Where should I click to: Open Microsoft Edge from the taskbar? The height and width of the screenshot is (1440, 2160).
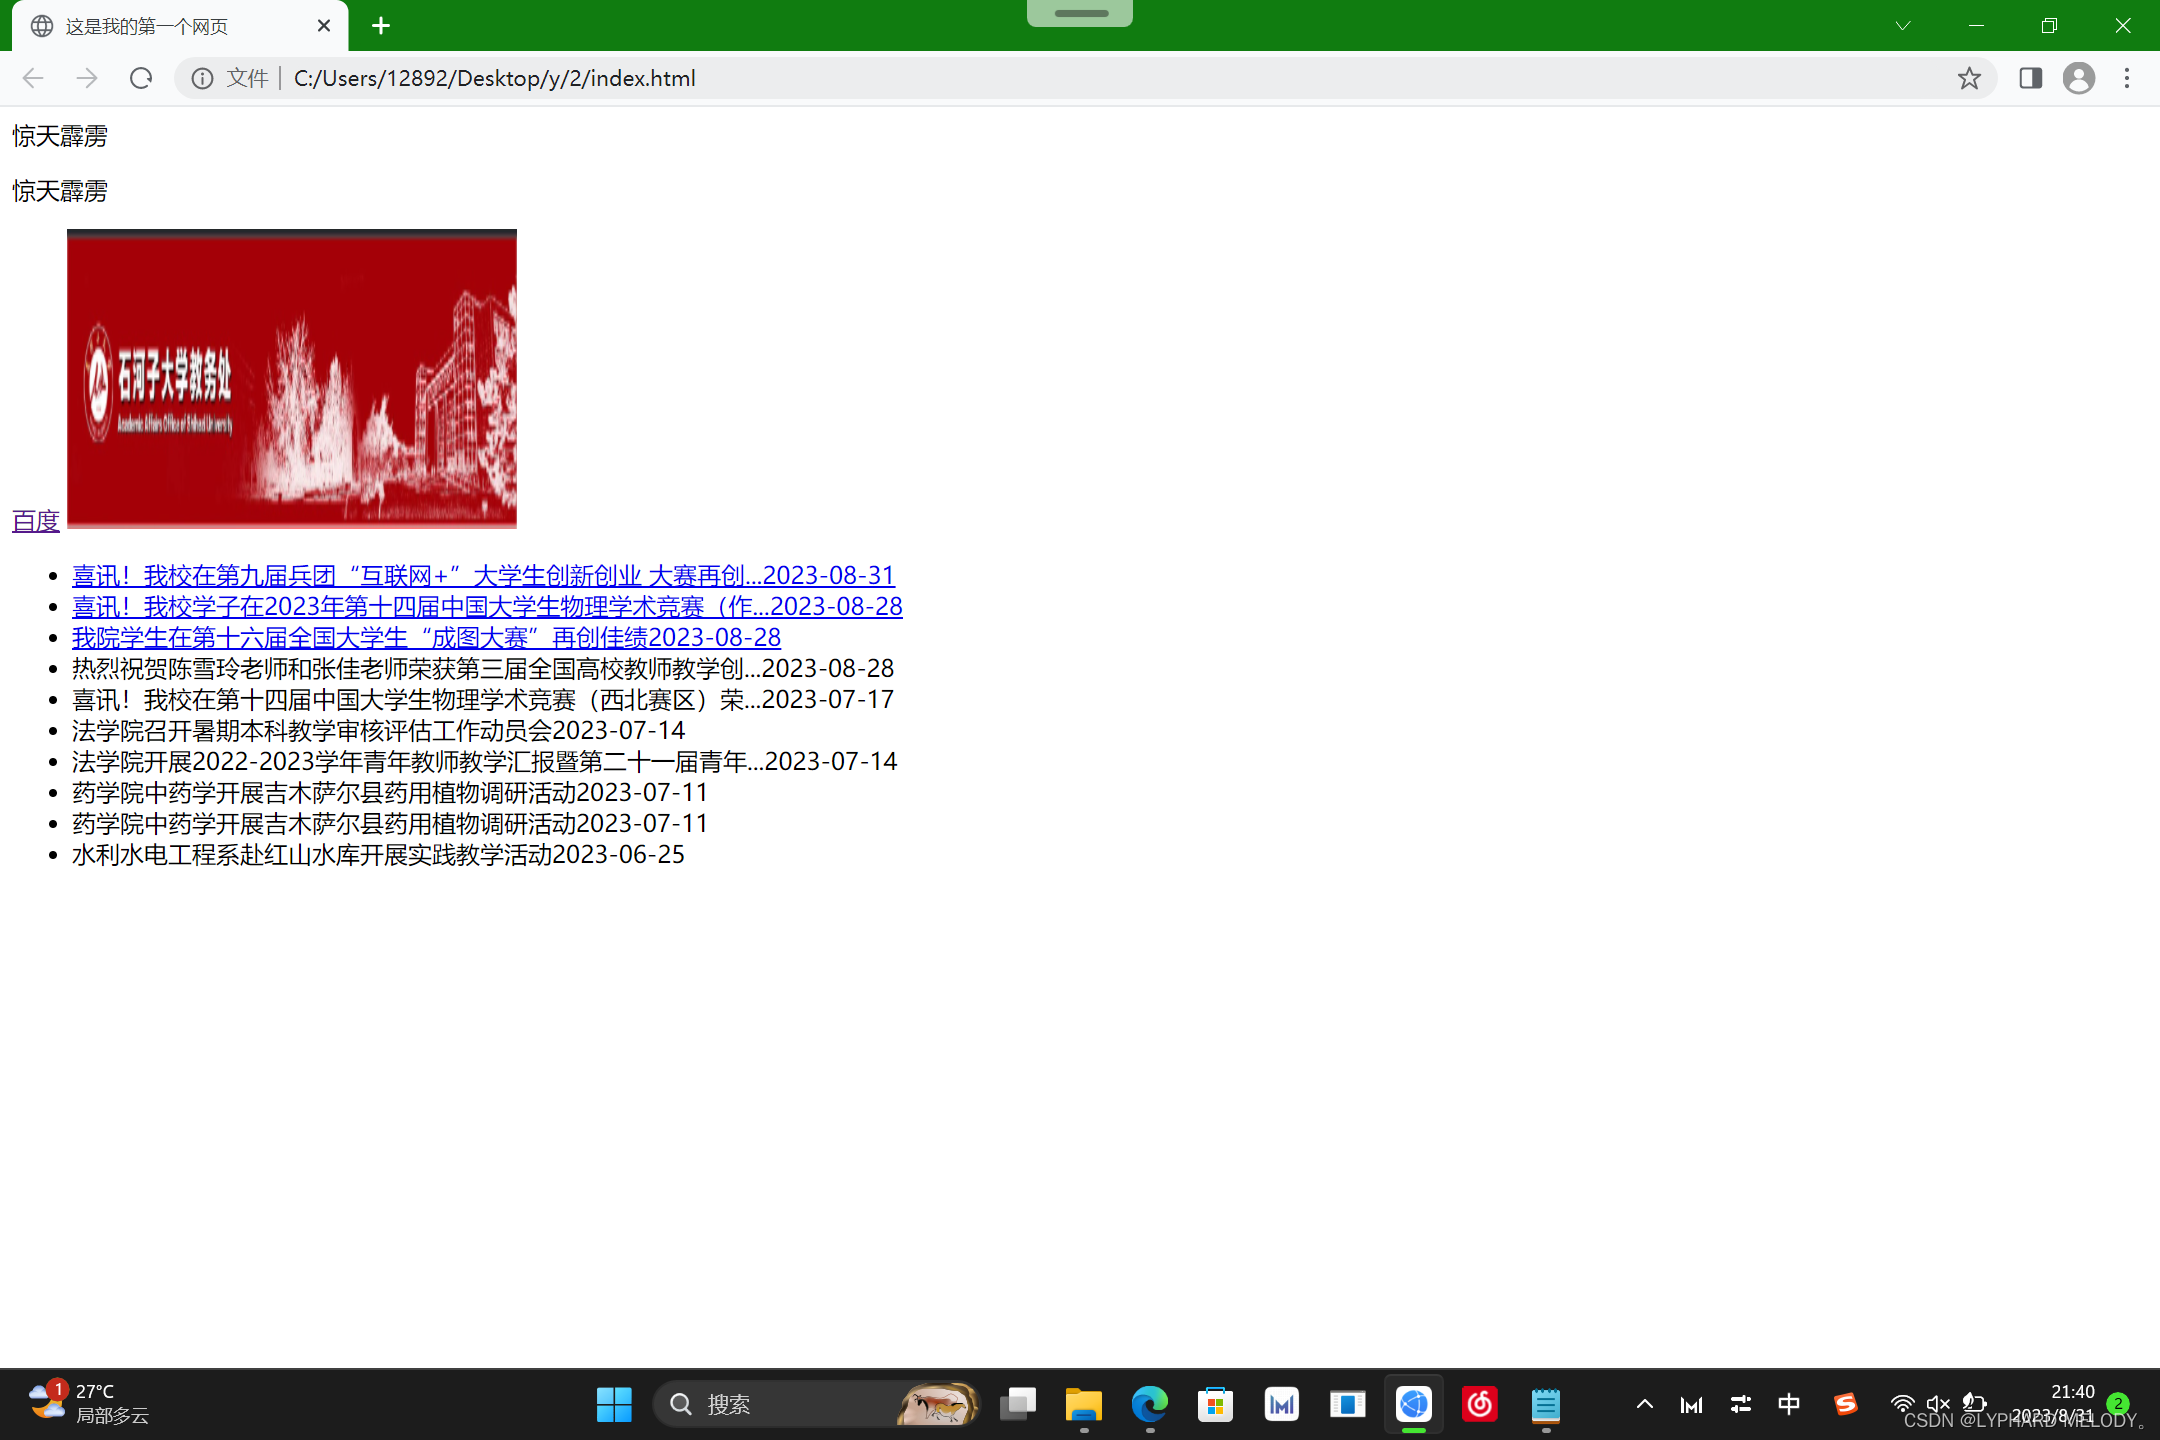(x=1149, y=1404)
